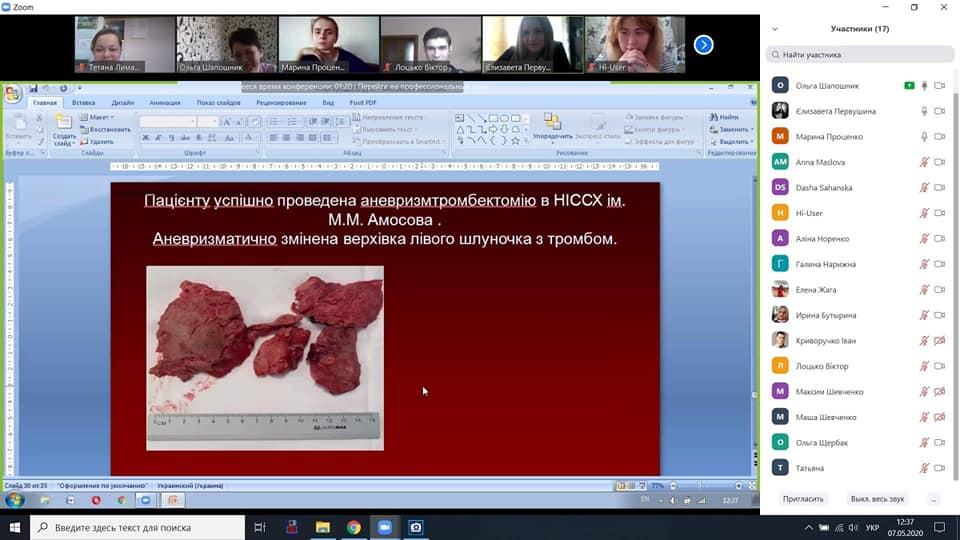Toggle the muted microphone for Dasha Sahanska
The height and width of the screenshot is (540, 960).
coord(925,187)
